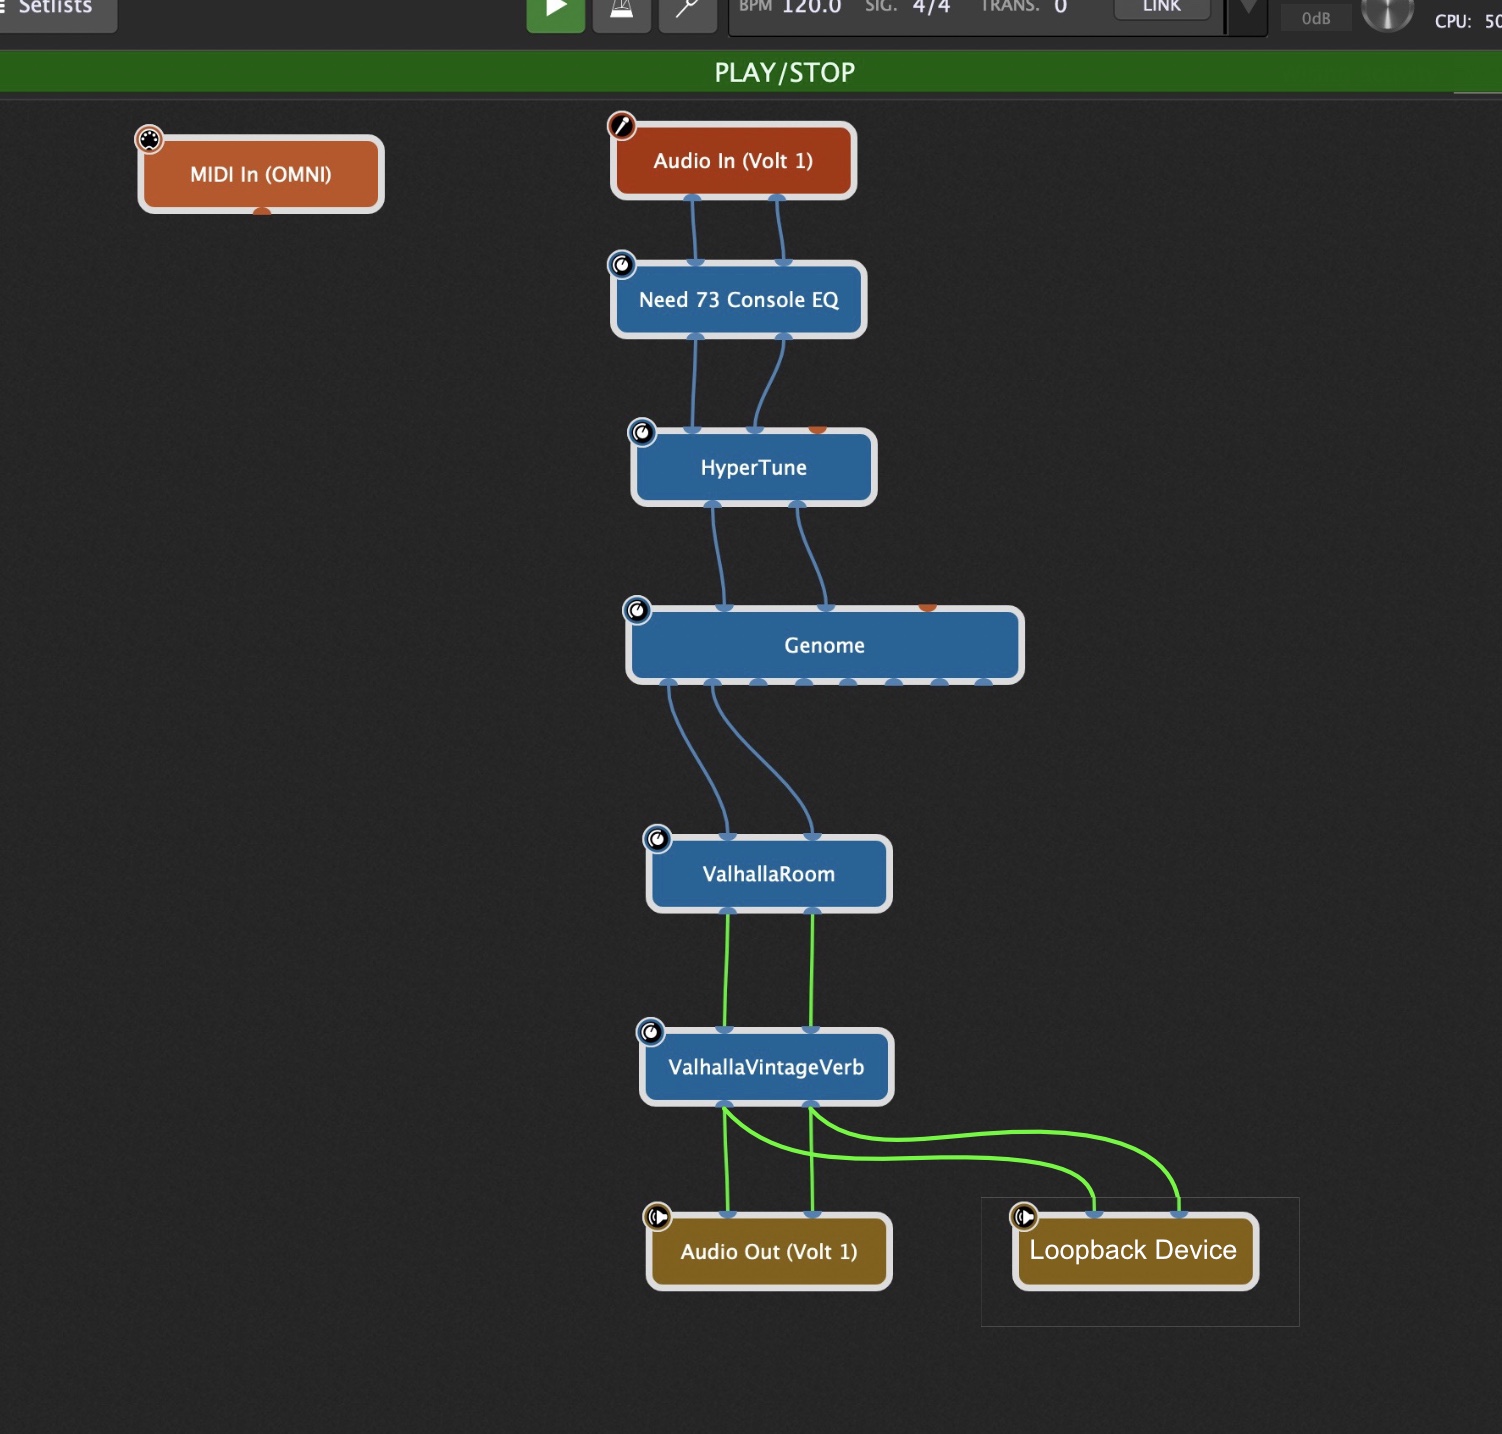Click the ValhallaVintageVerb knob icon
Viewport: 1502px width, 1434px height.
point(651,1032)
